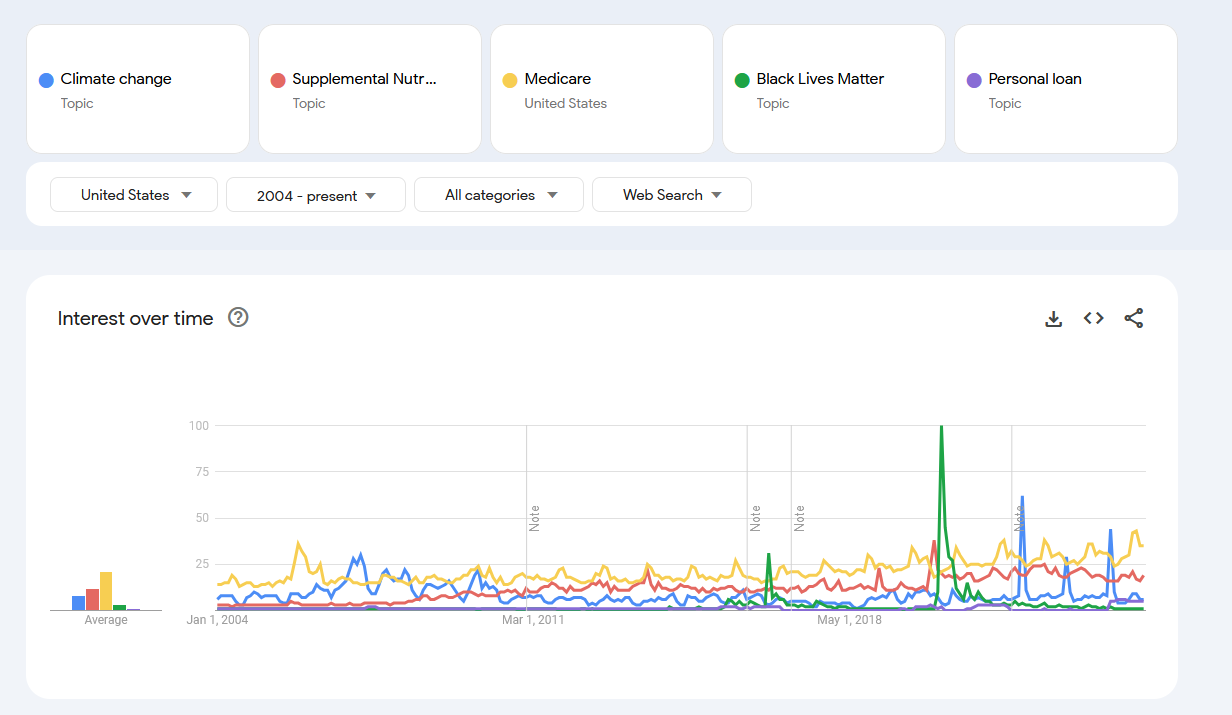1232x715 pixels.
Task: Click the Mar 1, 2011 axis label
Action: [533, 620]
